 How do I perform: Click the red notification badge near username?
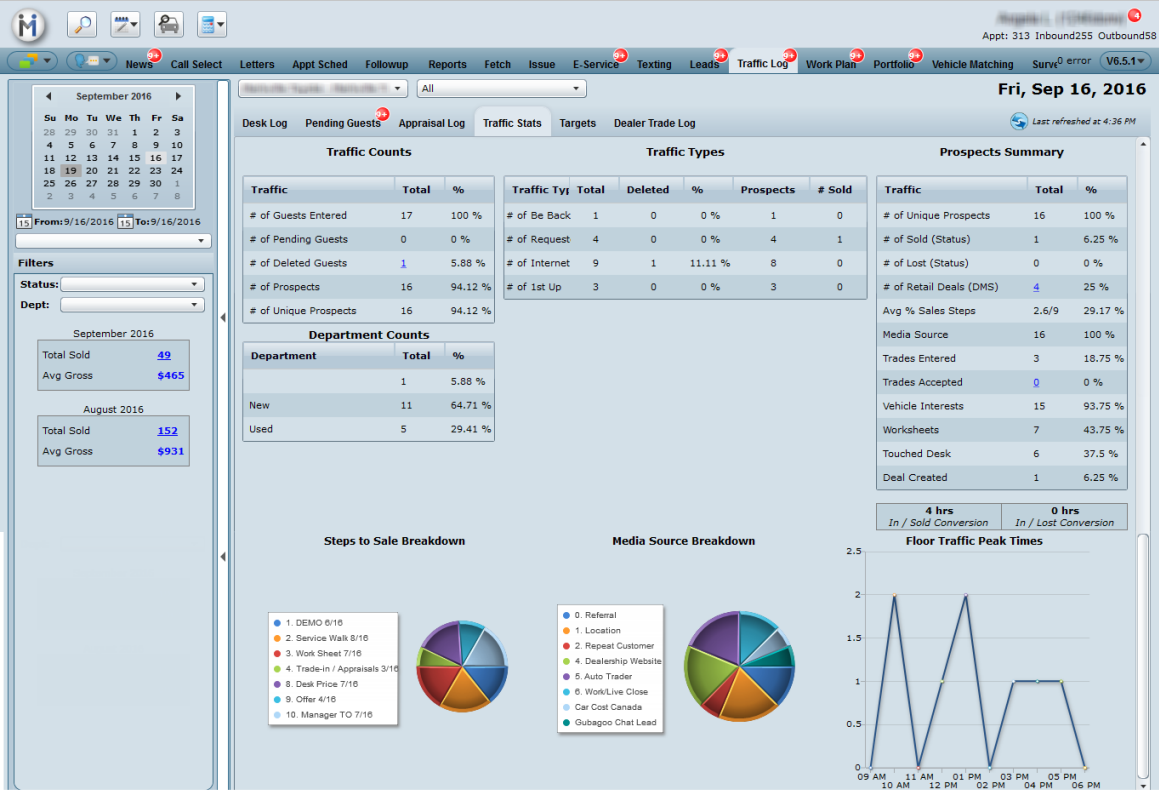tap(1134, 15)
